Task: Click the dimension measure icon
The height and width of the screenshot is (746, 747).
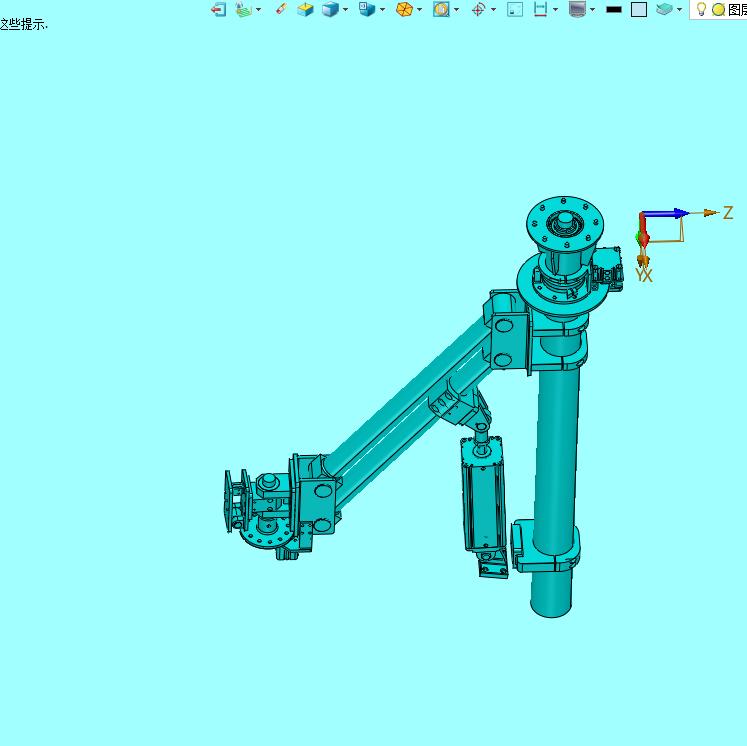Action: coord(540,9)
